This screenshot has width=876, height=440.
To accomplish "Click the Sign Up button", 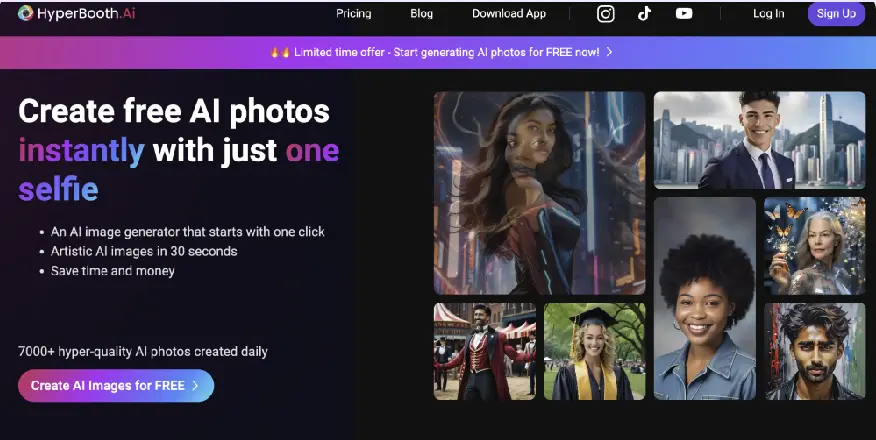I will coord(836,14).
